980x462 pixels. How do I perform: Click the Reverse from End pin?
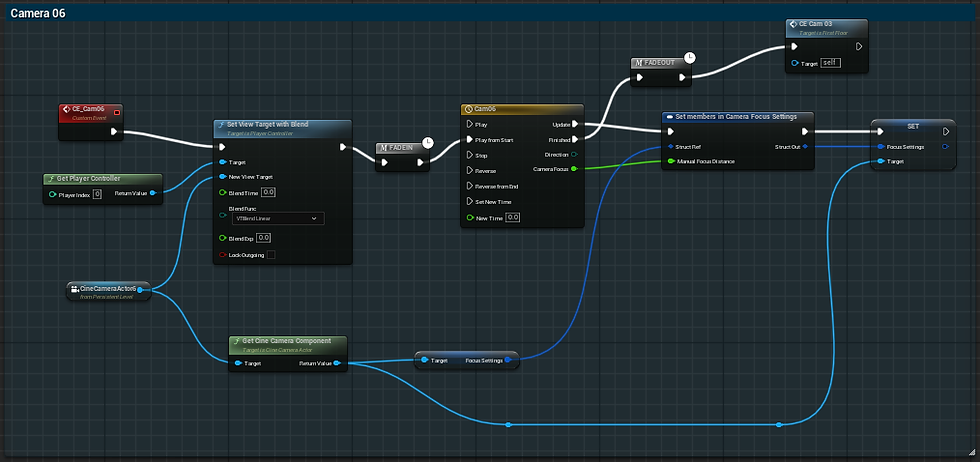click(471, 186)
